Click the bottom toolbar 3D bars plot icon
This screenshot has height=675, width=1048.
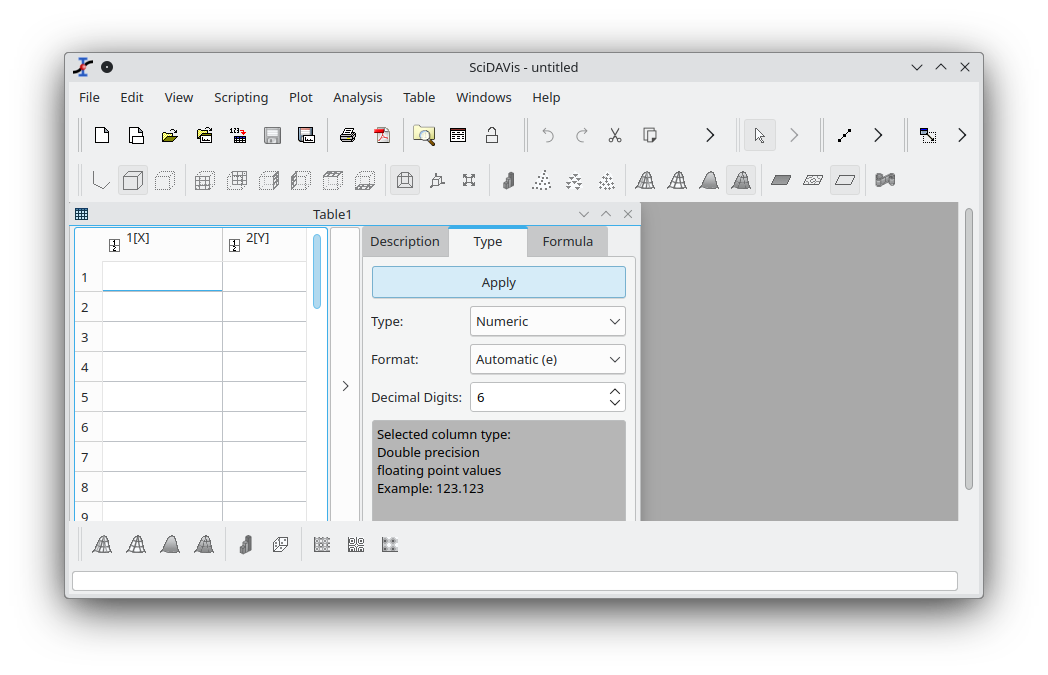click(x=246, y=545)
